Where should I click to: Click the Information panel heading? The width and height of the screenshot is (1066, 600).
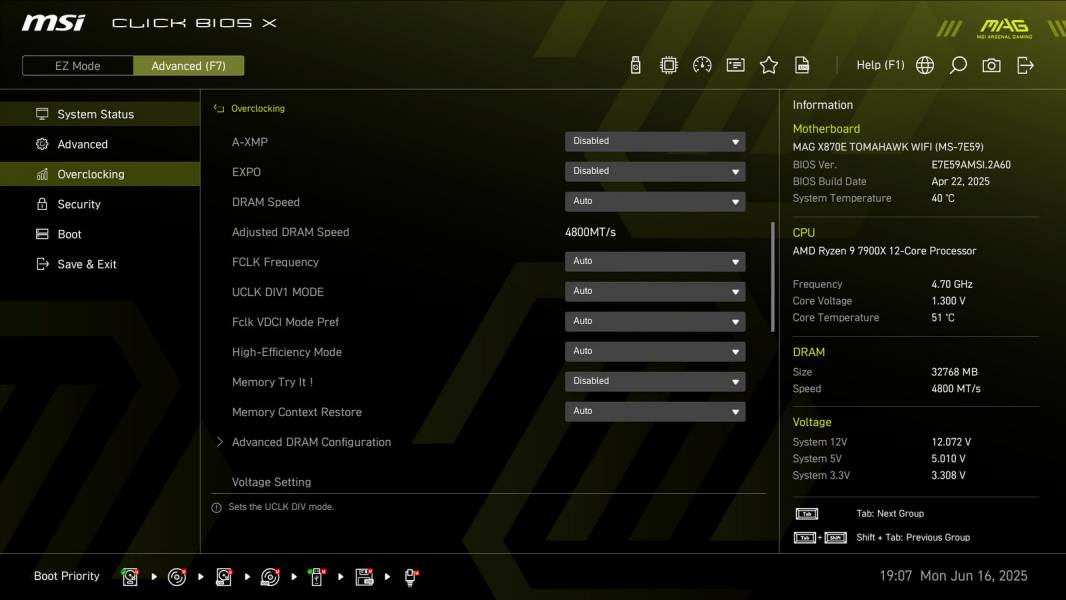[823, 105]
